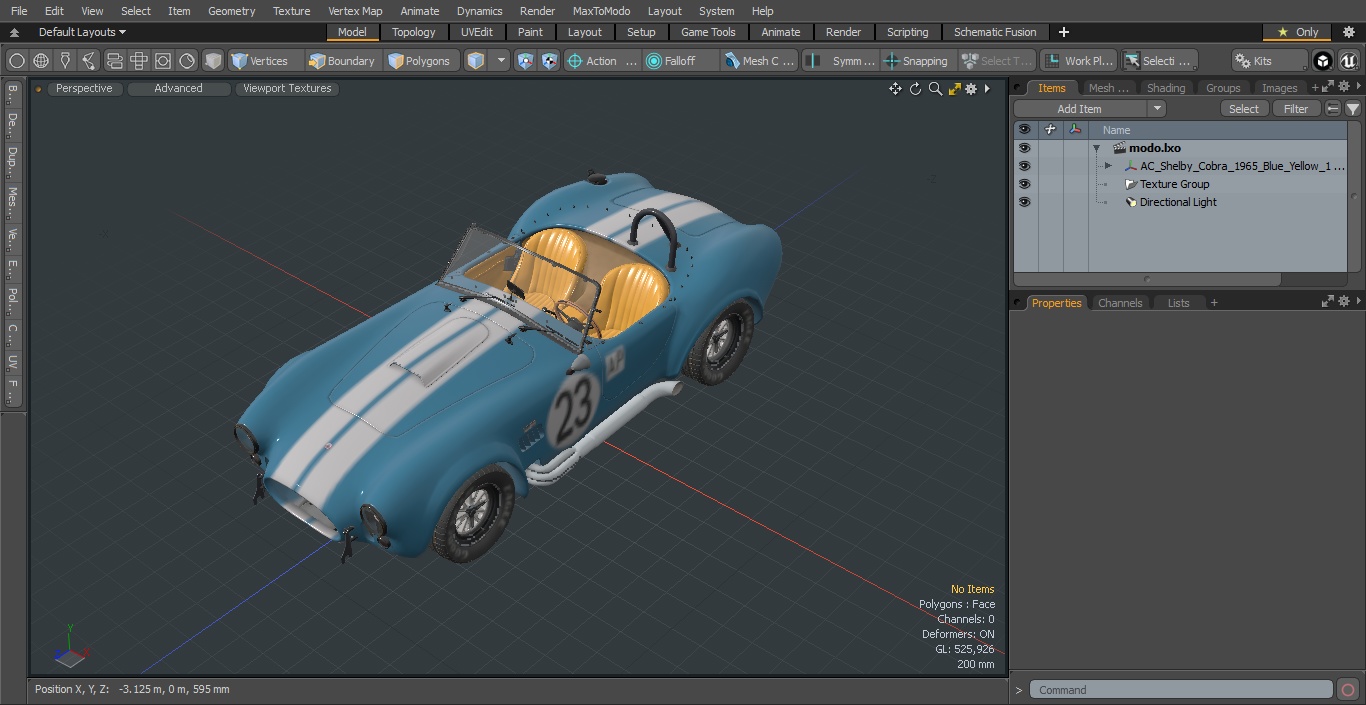The height and width of the screenshot is (705, 1366).
Task: Open Work Plane menu
Action: [x=1078, y=61]
